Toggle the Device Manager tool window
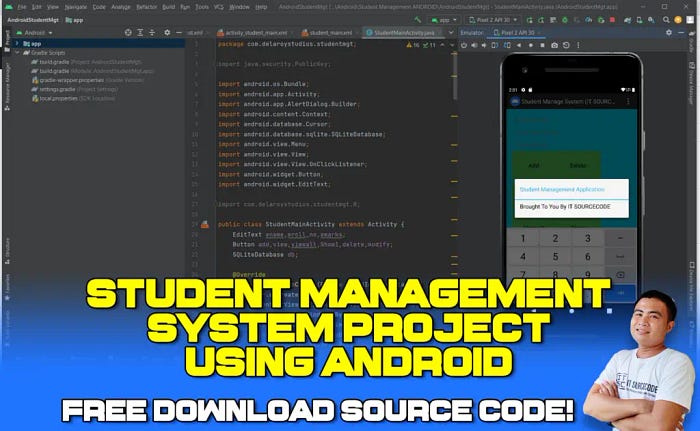The height and width of the screenshot is (431, 700). pos(692,84)
